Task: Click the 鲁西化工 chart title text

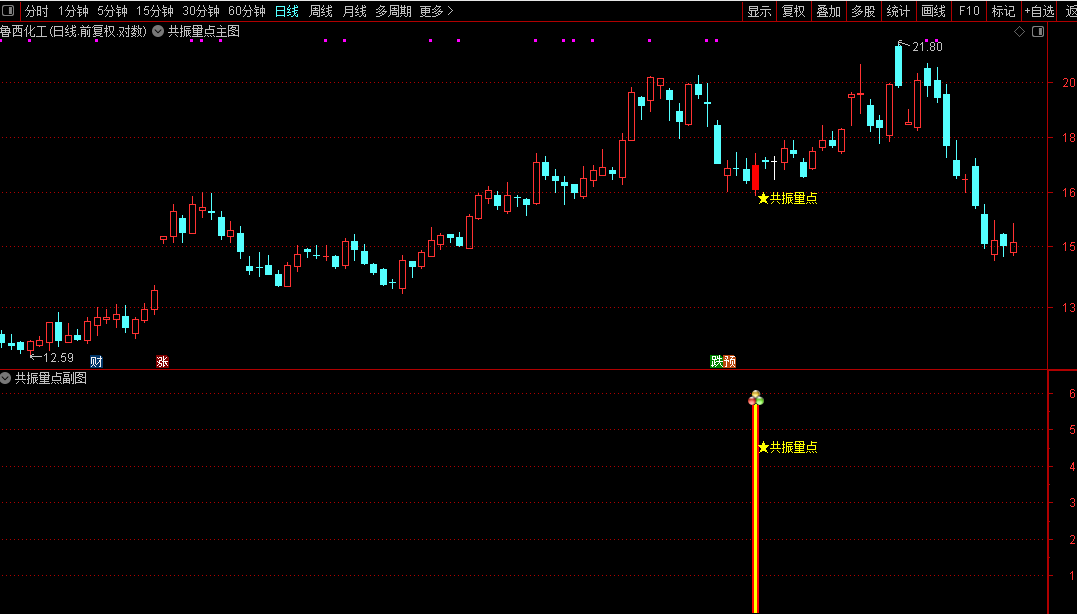Action: coord(73,32)
